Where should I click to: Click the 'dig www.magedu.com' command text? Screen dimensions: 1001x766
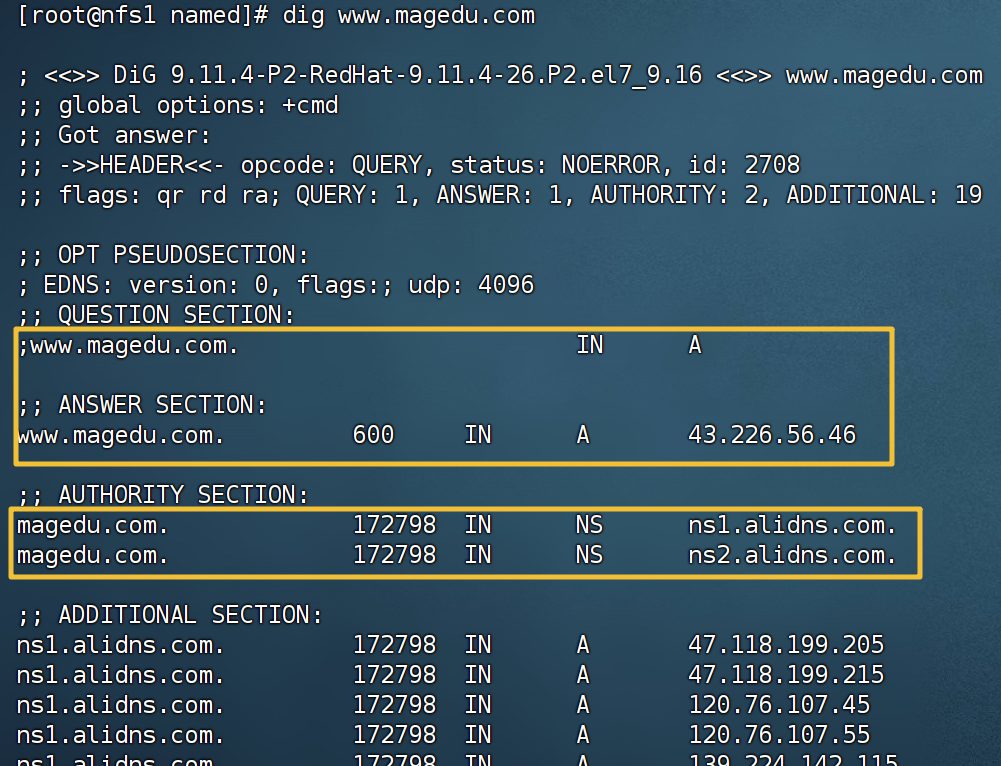point(409,15)
